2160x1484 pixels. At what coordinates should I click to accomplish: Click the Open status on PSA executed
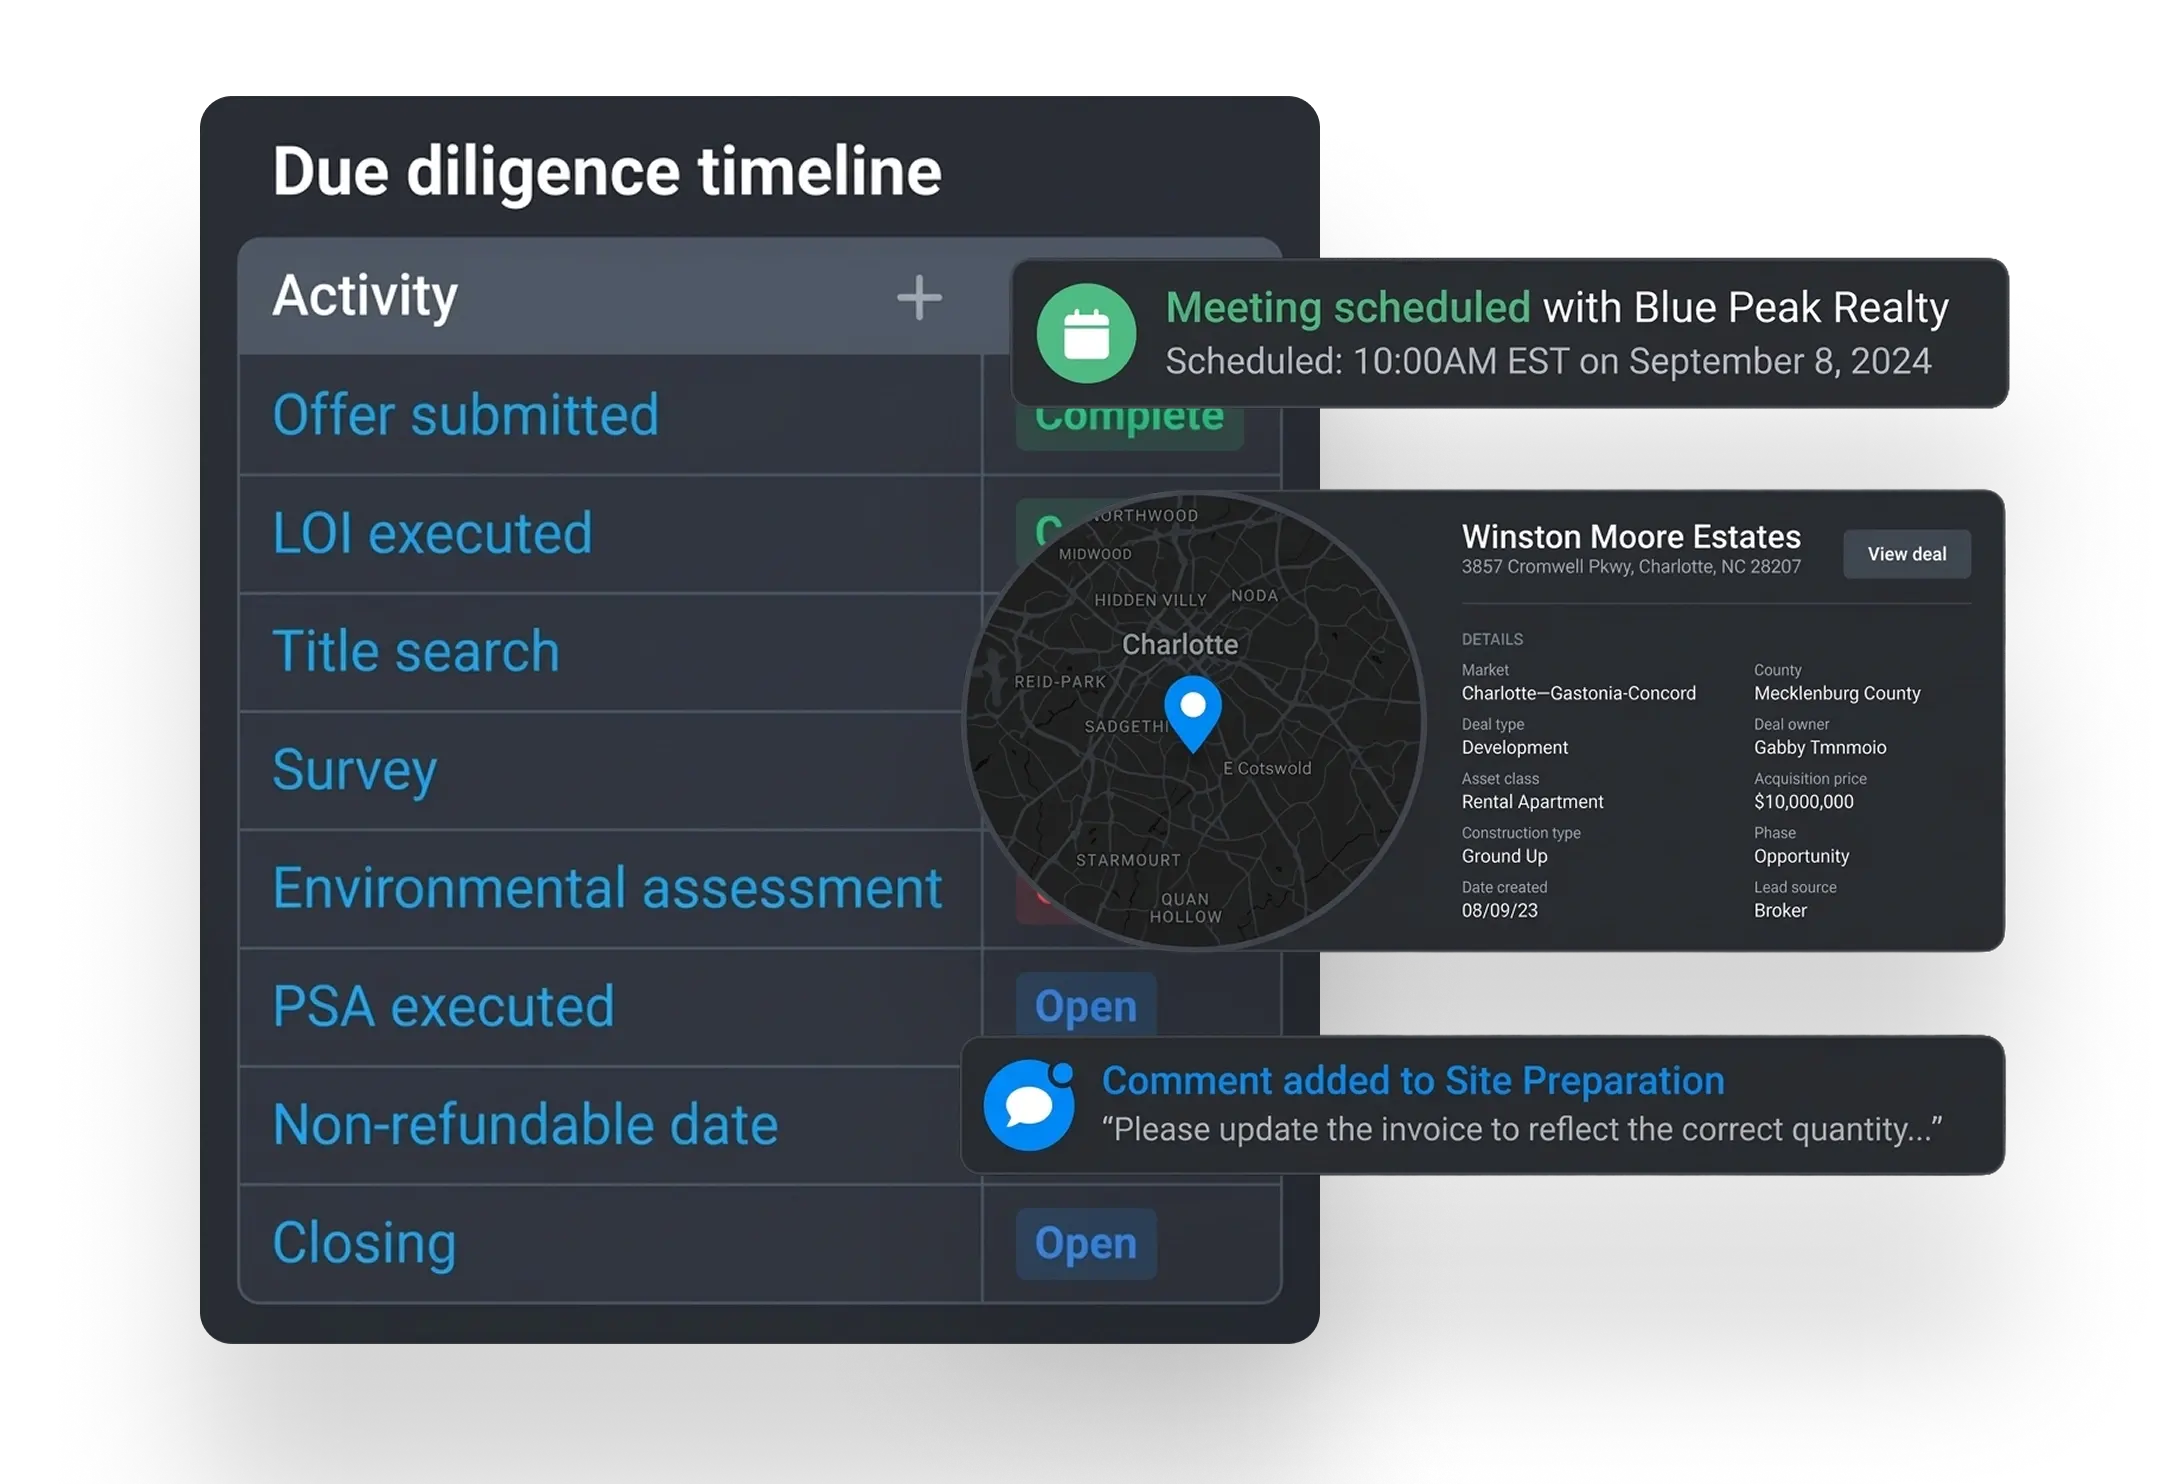[x=1086, y=1006]
